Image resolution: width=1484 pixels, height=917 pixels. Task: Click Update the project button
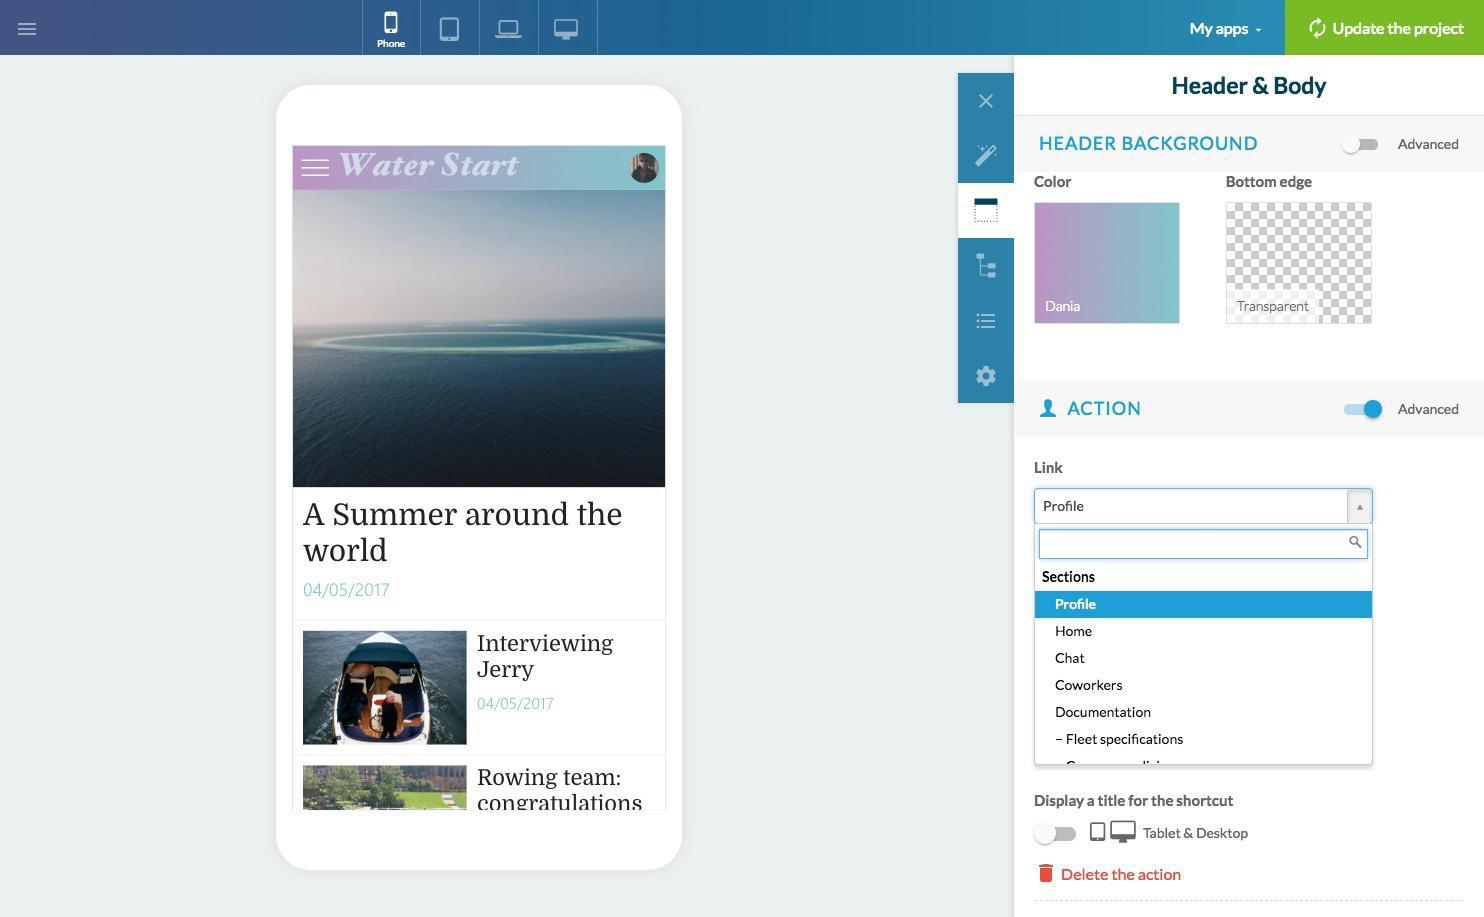click(1384, 29)
